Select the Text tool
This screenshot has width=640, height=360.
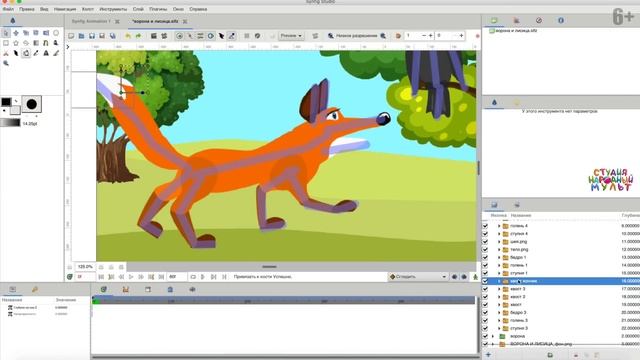pyautogui.click(x=46, y=53)
